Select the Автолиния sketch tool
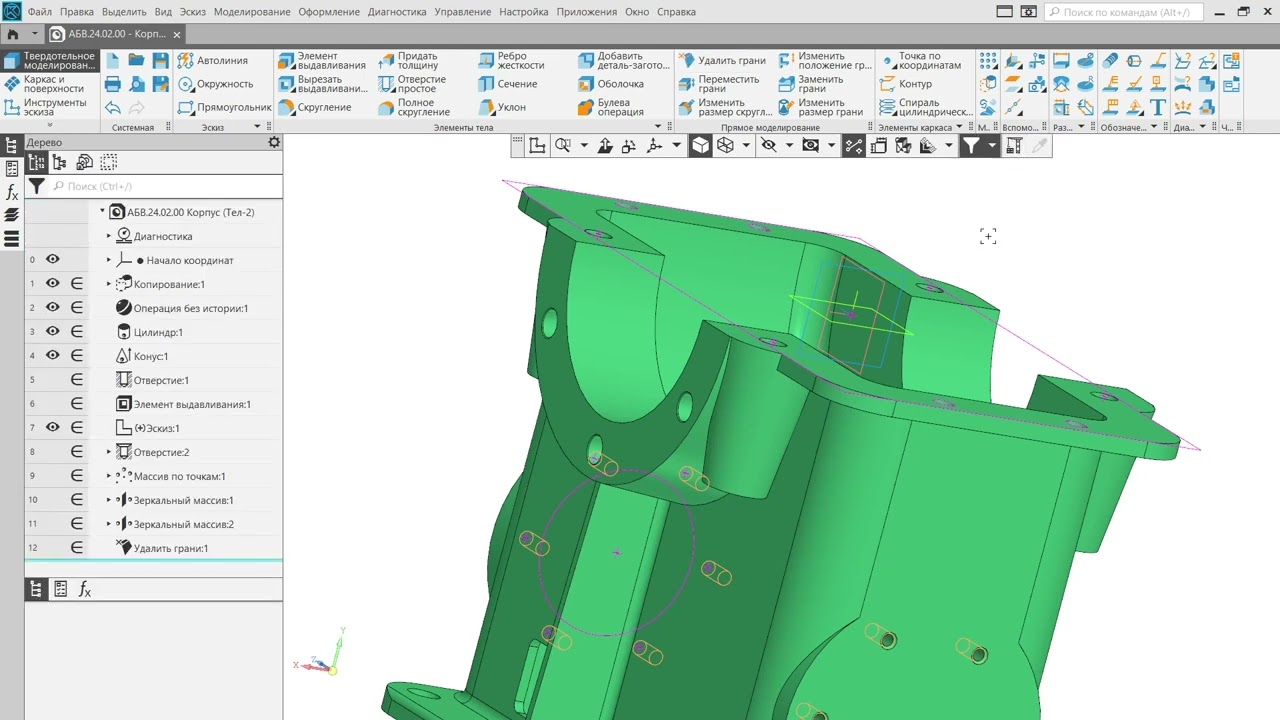Viewport: 1280px width, 720px height. pyautogui.click(x=213, y=61)
